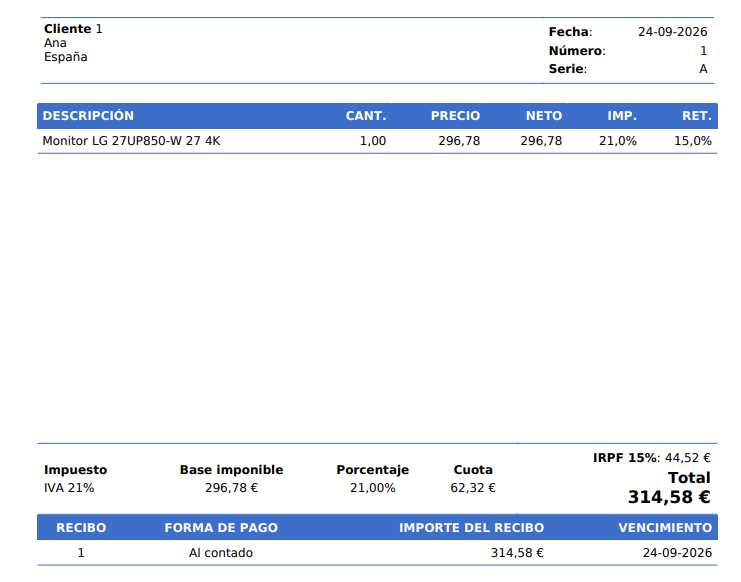Click the customer name Ana
Screen dimensions: 741x582
pos(55,43)
